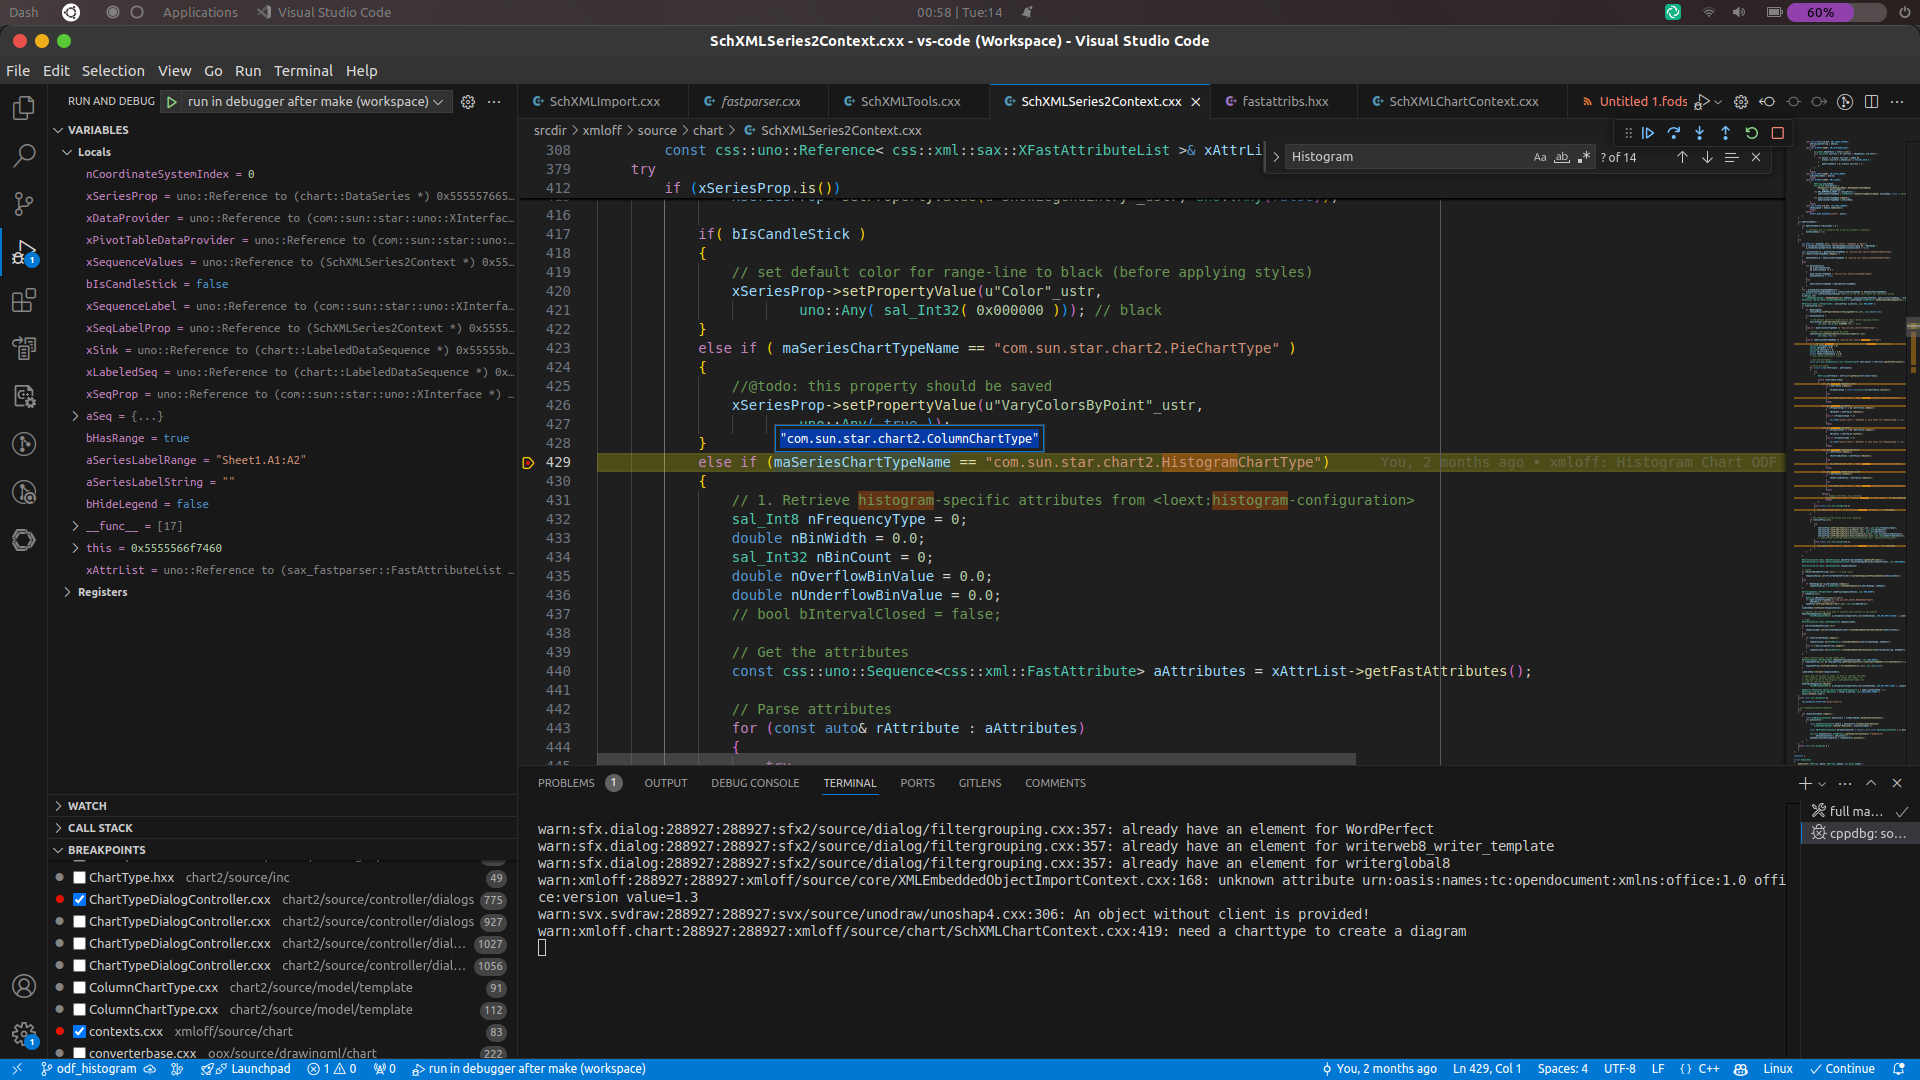Image resolution: width=1920 pixels, height=1080 pixels.
Task: Open the File menu
Action: [x=18, y=71]
